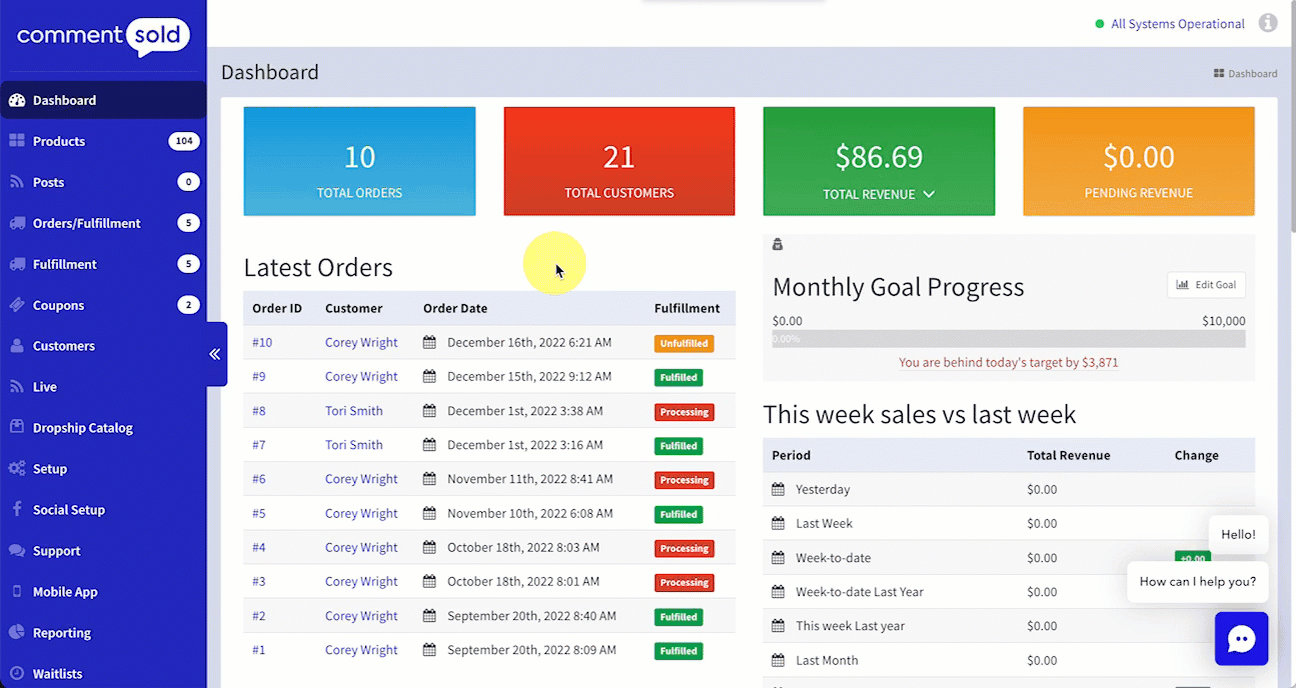This screenshot has width=1296, height=688.
Task: Click the calendar icon in order #10 row
Action: coord(429,343)
